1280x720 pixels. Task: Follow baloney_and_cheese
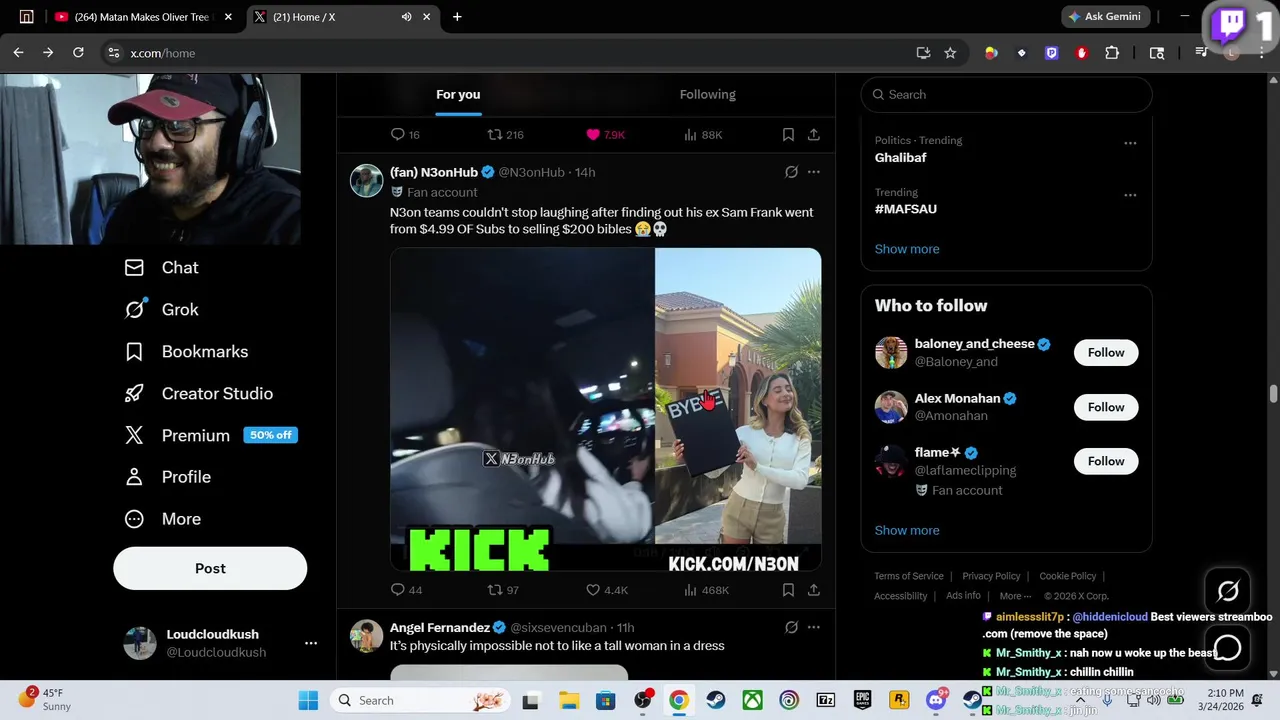(x=1106, y=352)
